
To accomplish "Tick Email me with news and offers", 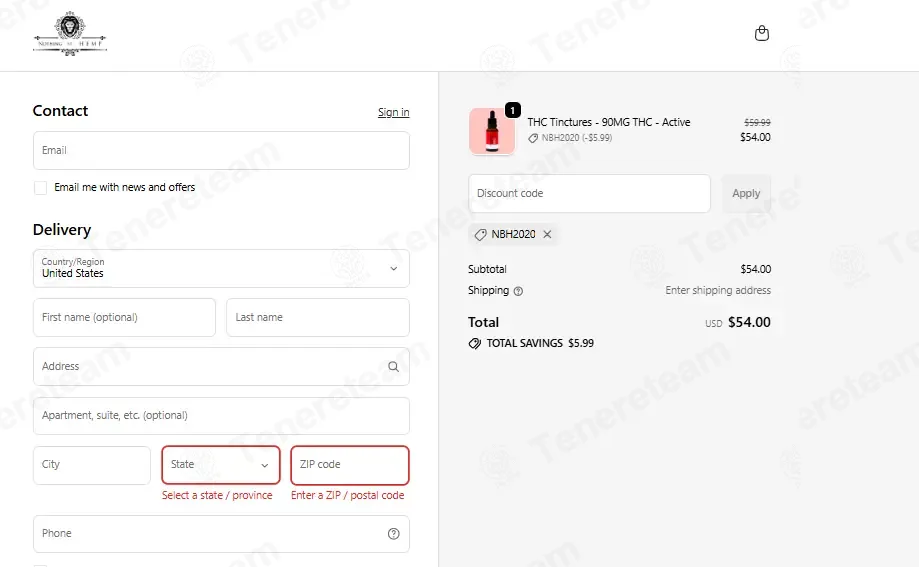I will coord(40,188).
